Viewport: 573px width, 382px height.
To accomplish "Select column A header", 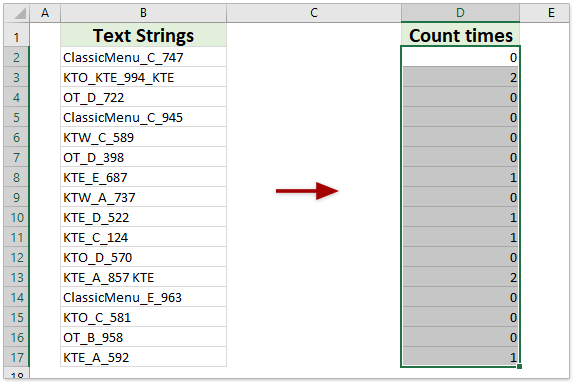I will pyautogui.click(x=45, y=13).
